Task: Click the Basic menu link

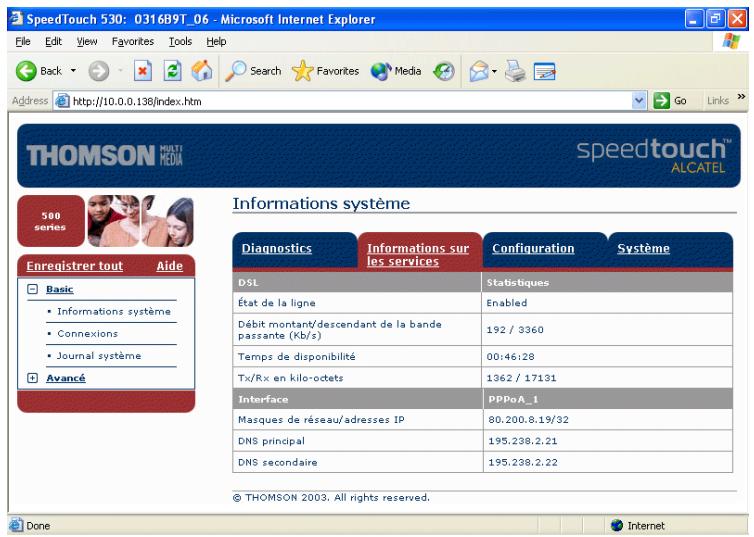Action: tap(60, 289)
